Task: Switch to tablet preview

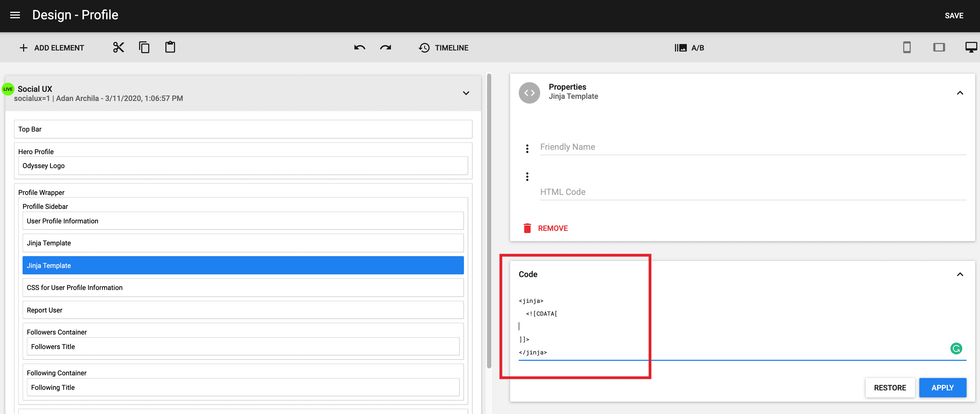Action: click(939, 48)
